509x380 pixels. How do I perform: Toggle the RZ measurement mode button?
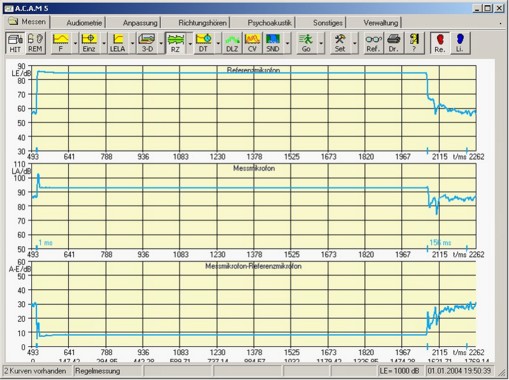pos(176,43)
